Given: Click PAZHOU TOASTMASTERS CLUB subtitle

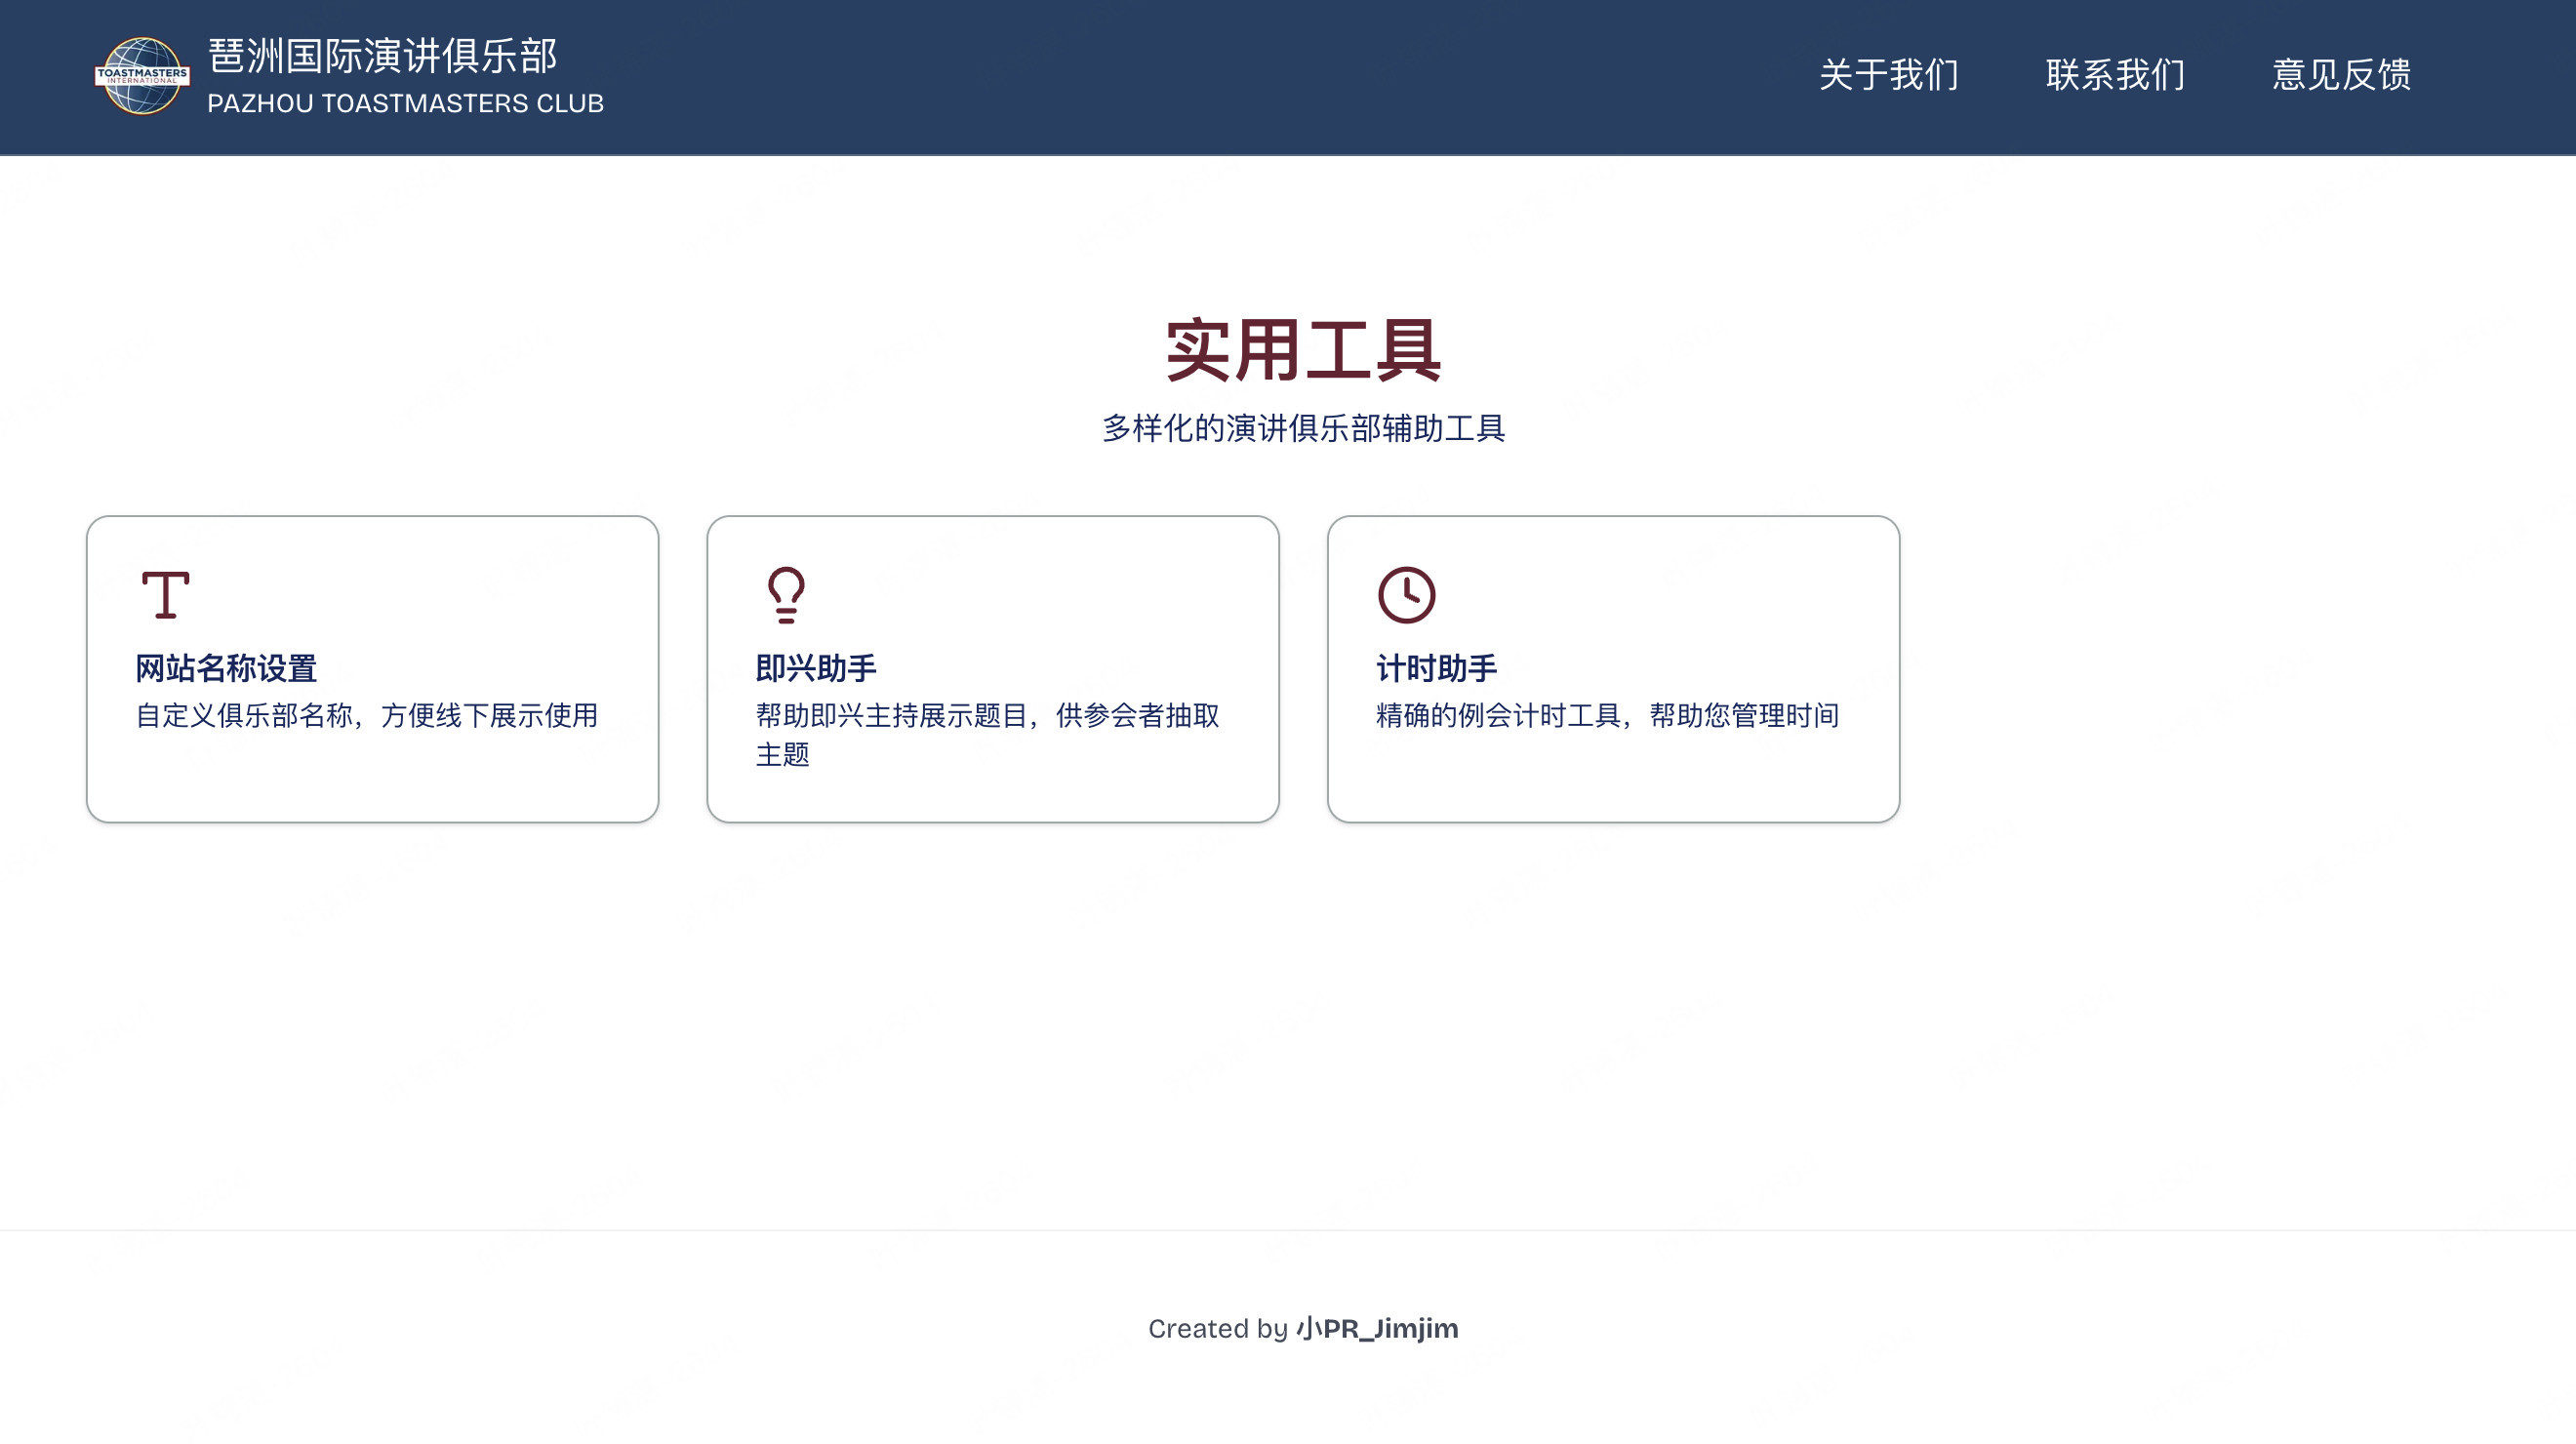Looking at the screenshot, I should [x=405, y=103].
